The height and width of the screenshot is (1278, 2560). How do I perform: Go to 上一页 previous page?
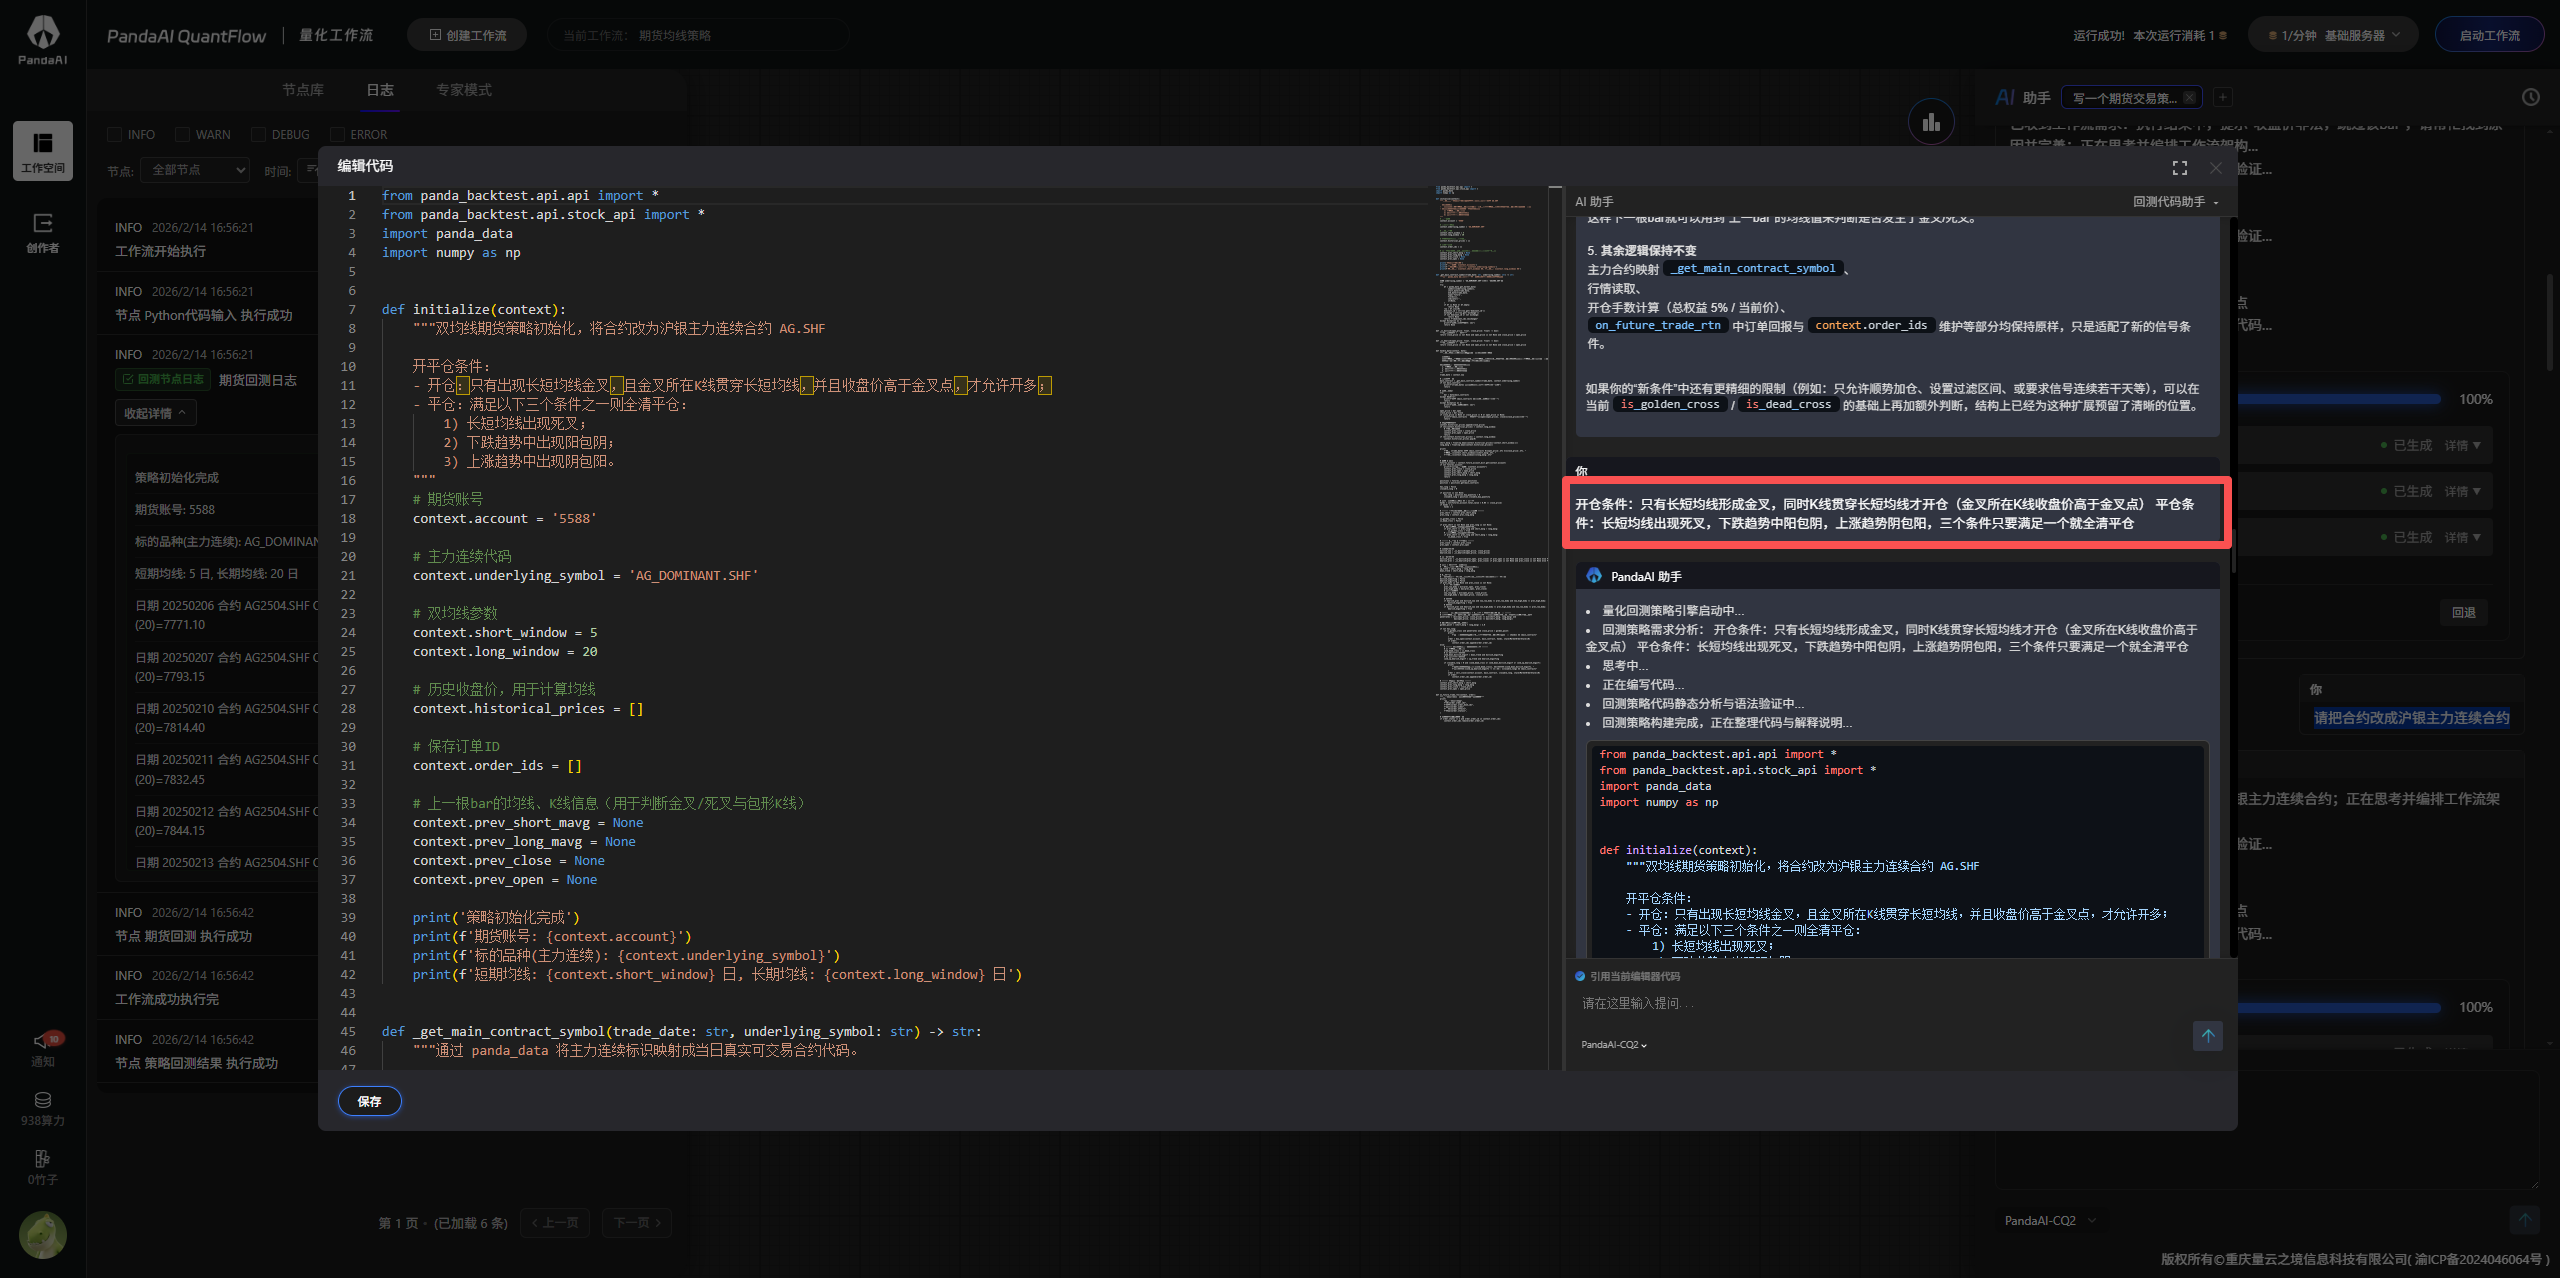coord(555,1223)
